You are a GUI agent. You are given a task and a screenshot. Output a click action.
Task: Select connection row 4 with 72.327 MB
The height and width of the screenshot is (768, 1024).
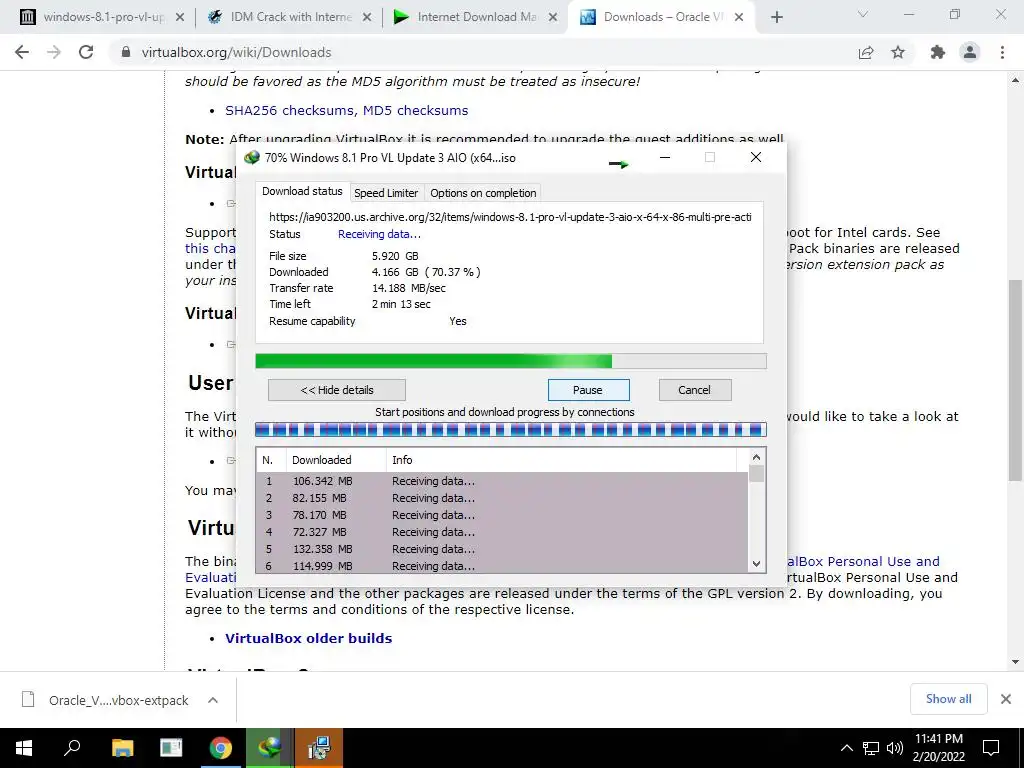coord(502,532)
